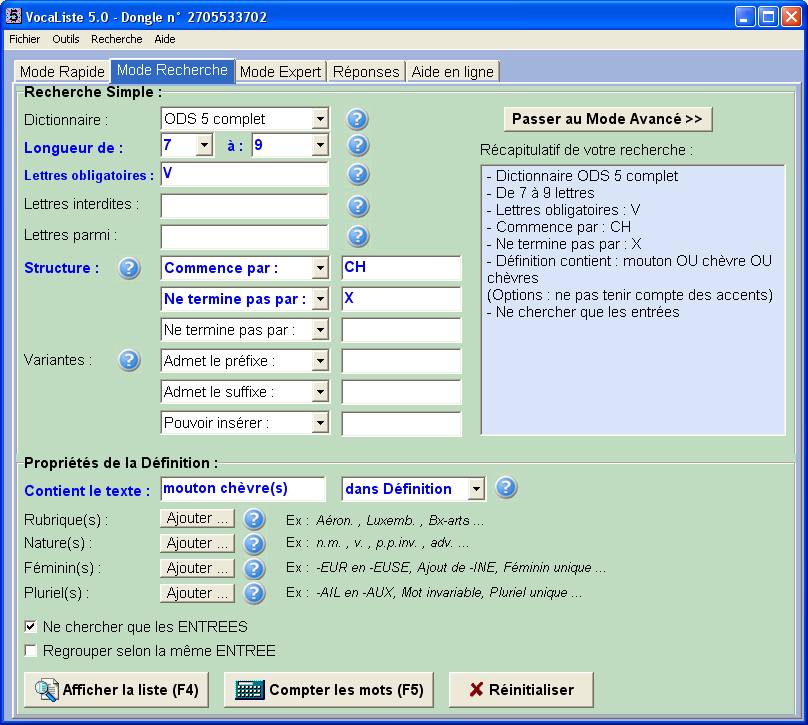
Task: Focus the Lettres obligatoires input field
Action: click(245, 175)
